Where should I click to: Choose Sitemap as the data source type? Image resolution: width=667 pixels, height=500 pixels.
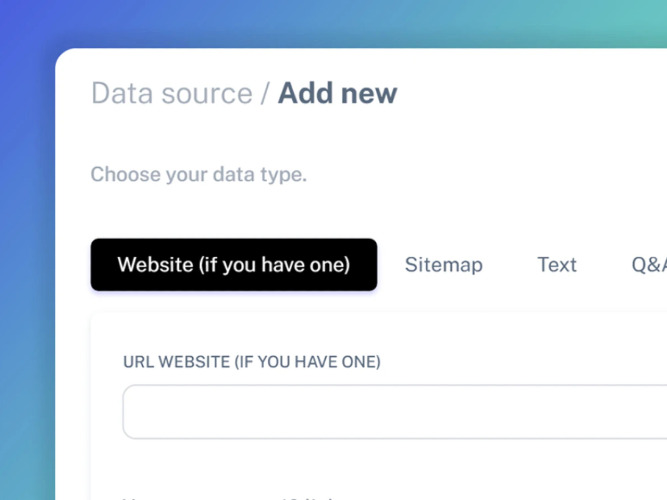443,265
